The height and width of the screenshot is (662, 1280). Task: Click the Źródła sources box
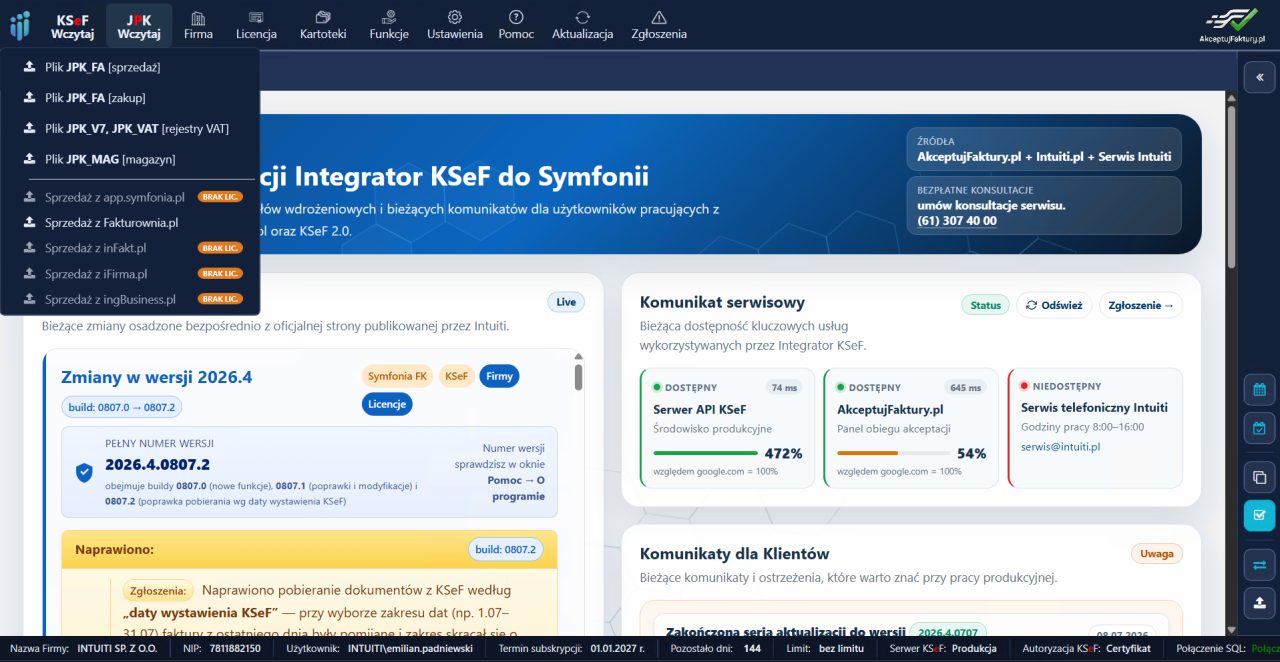pyautogui.click(x=1044, y=149)
